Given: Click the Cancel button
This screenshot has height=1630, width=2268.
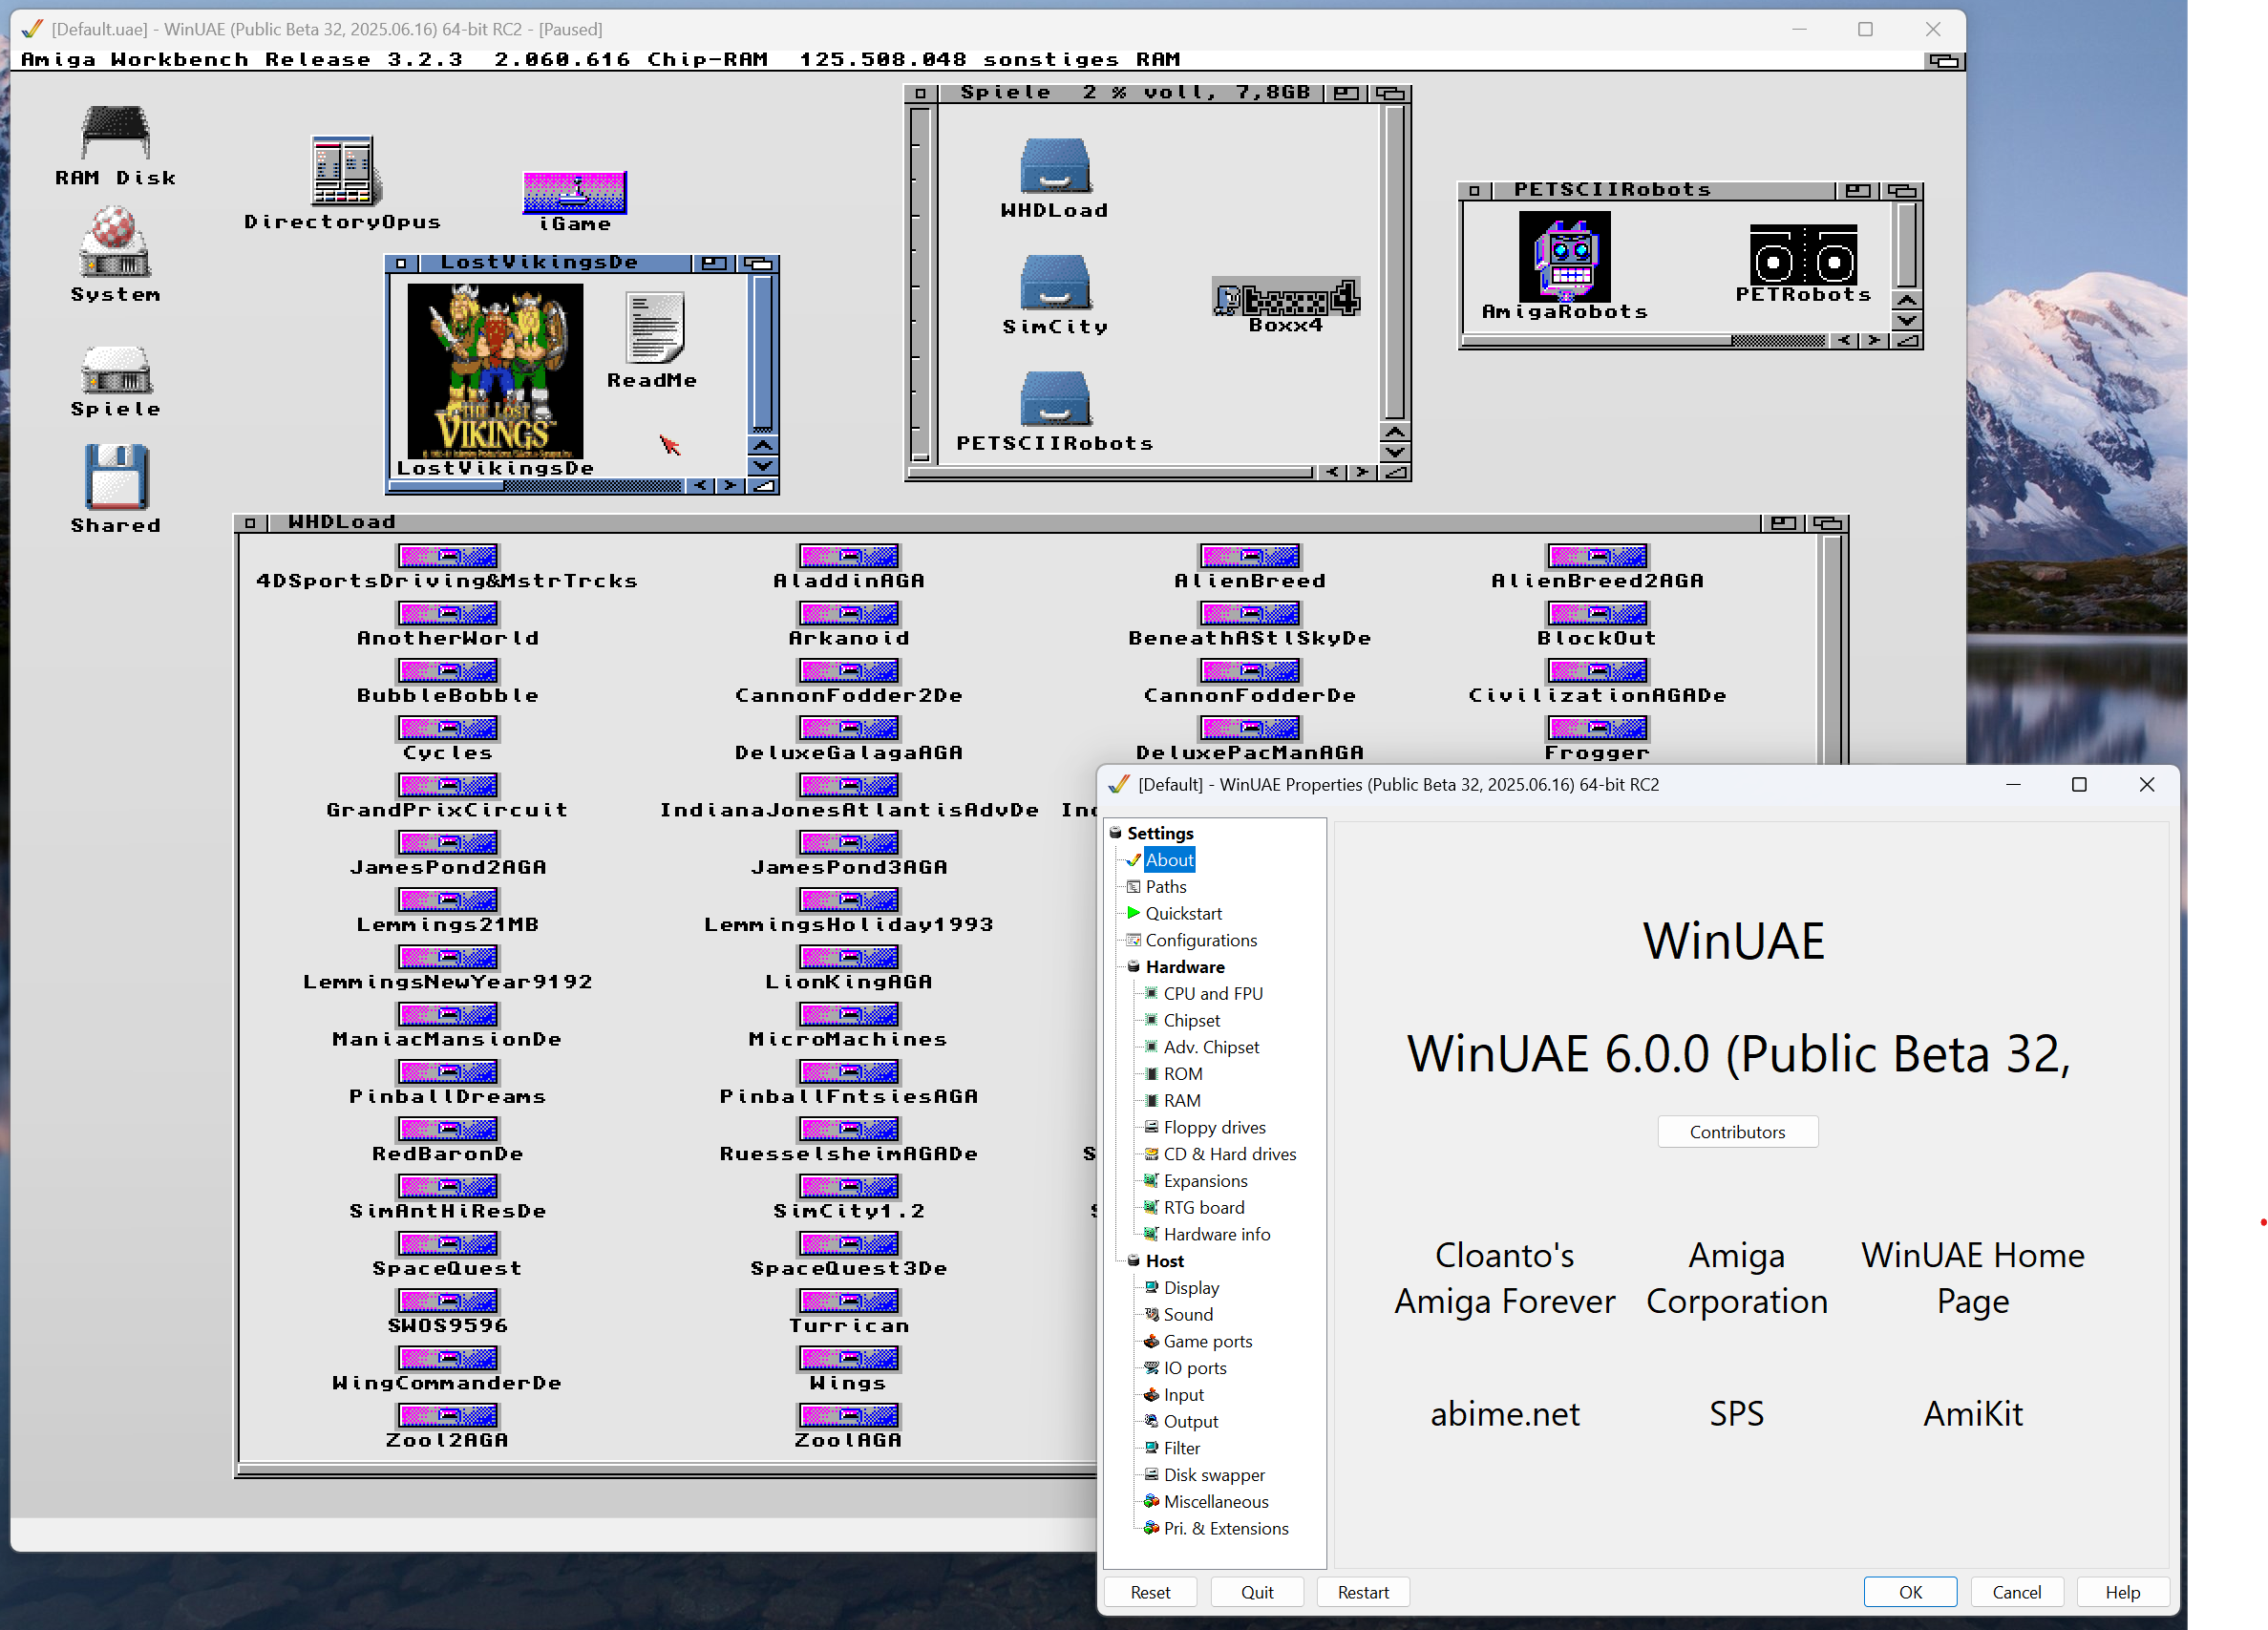Looking at the screenshot, I should [x=2016, y=1592].
